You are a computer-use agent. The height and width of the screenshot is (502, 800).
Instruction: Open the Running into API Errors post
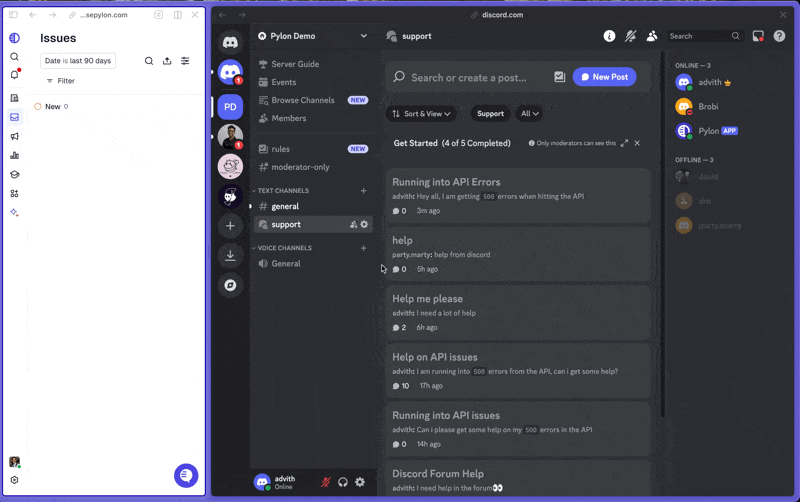518,196
